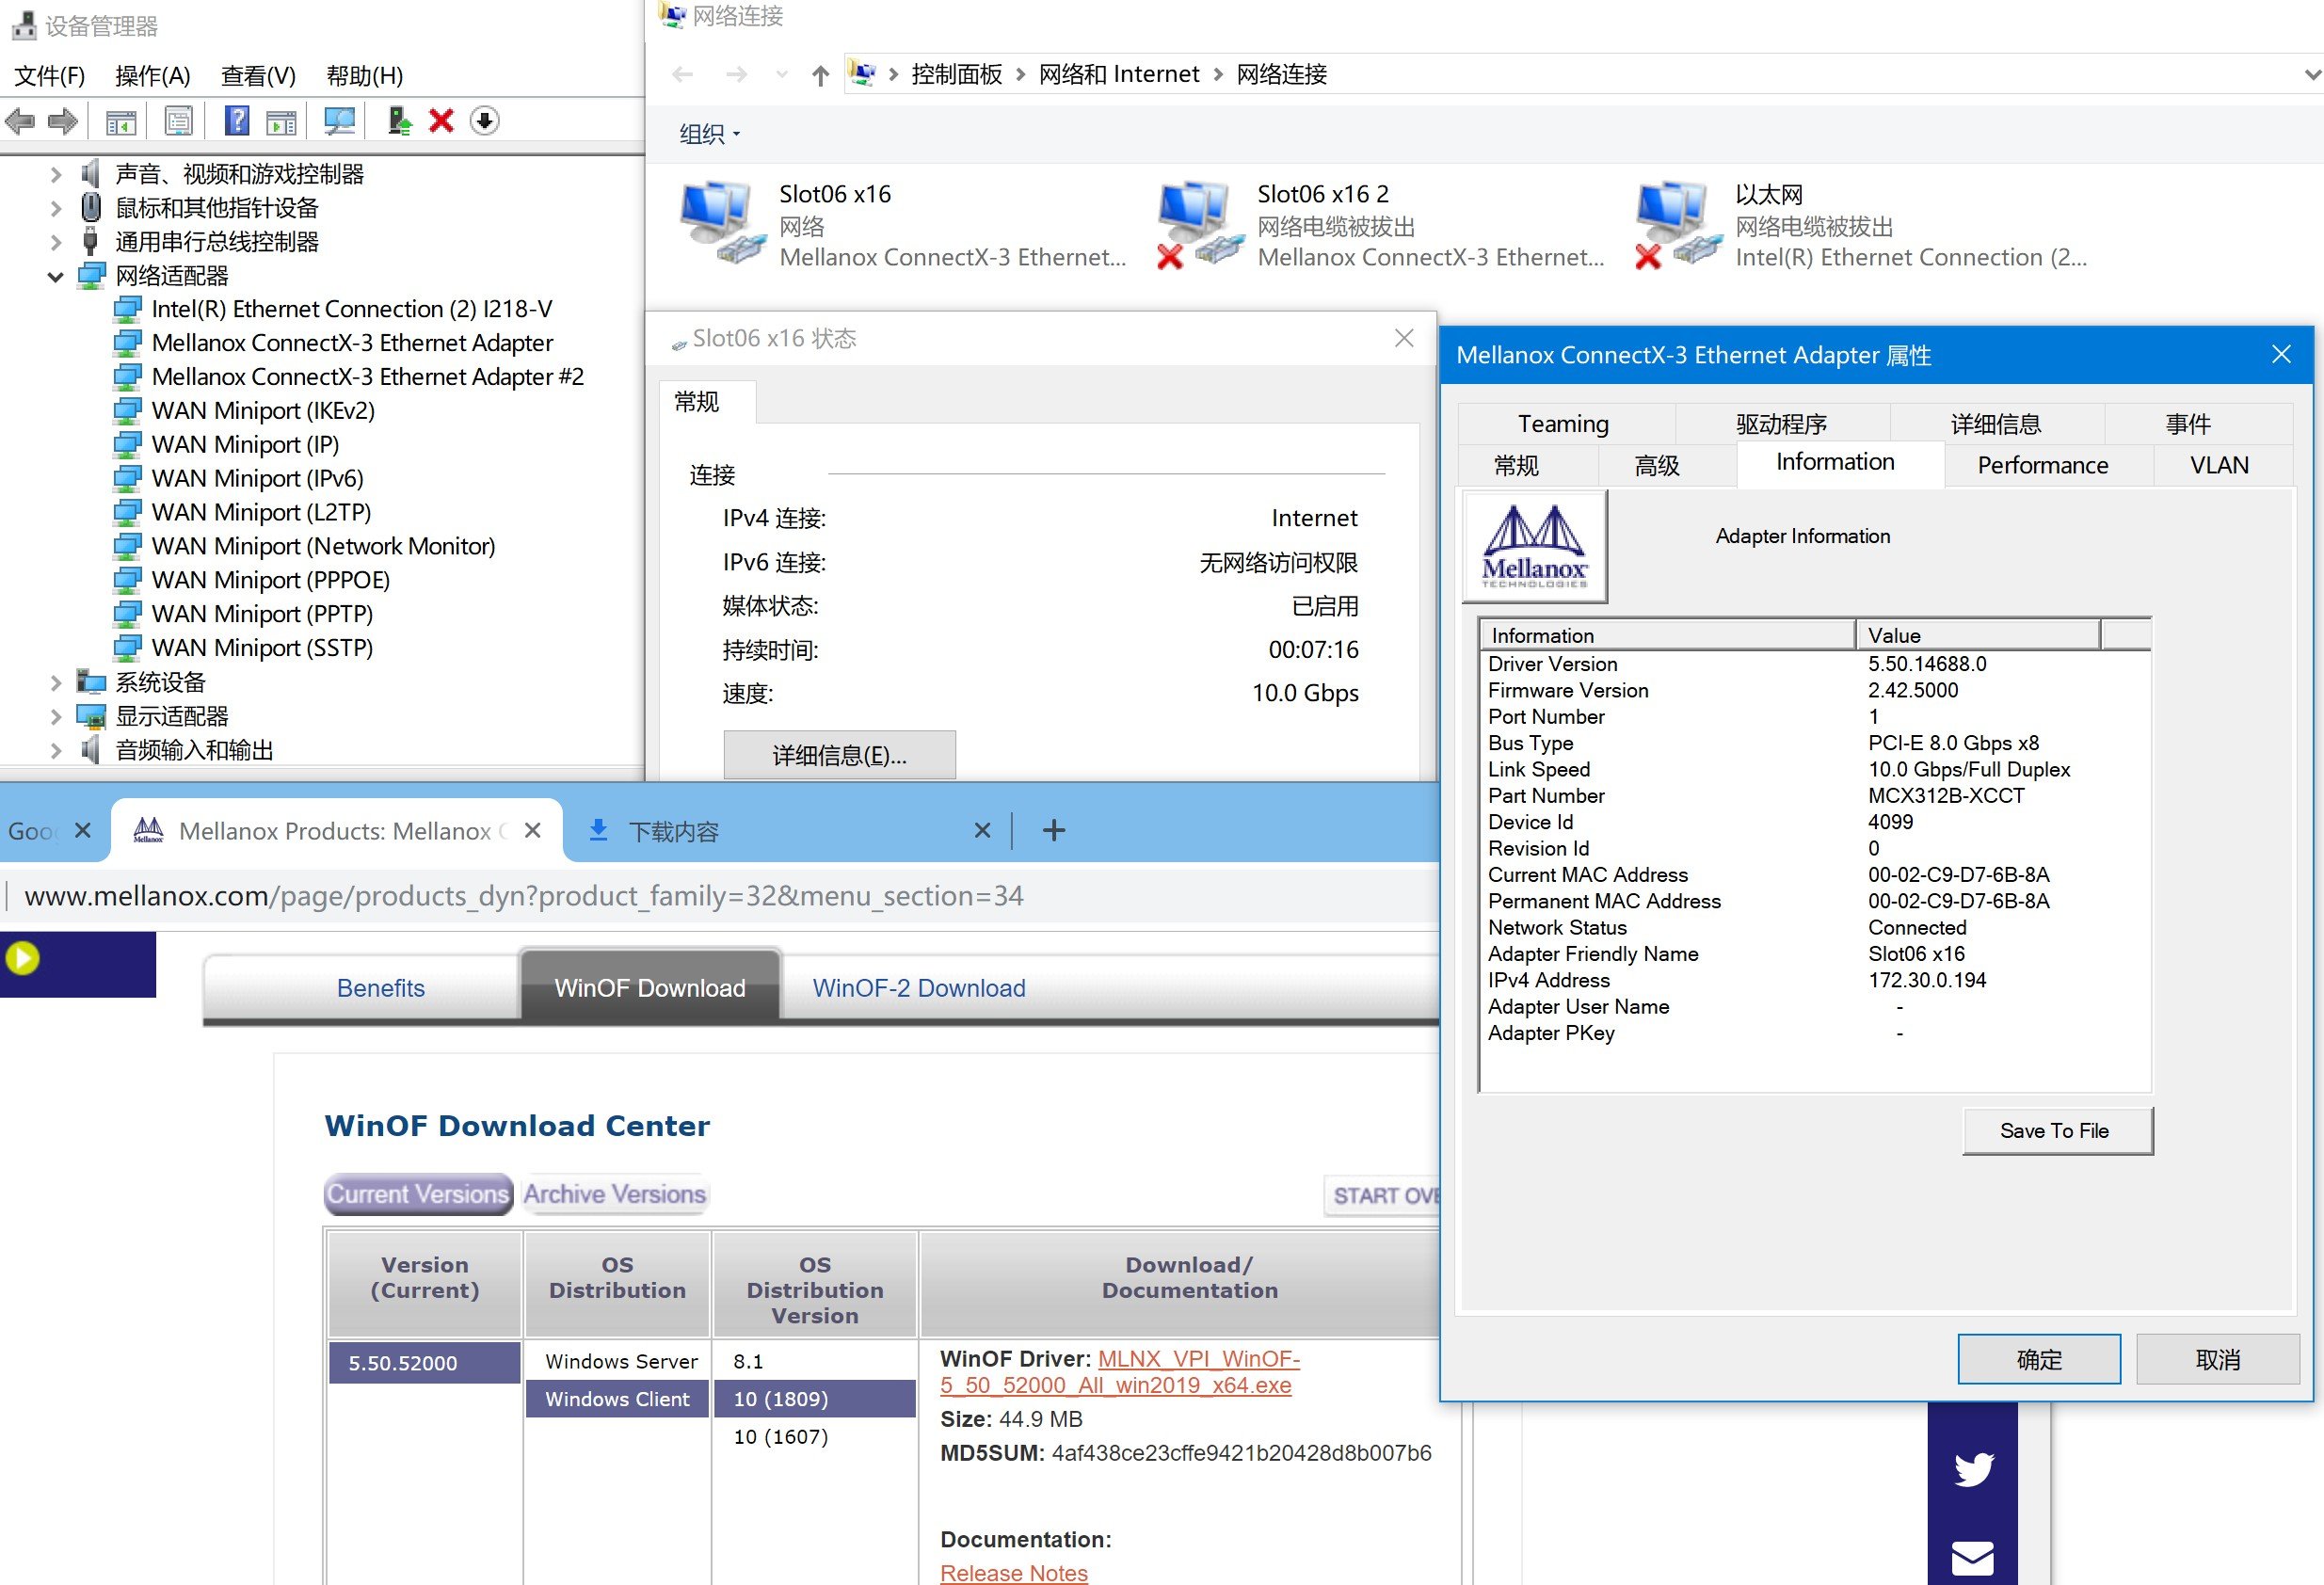Click the Twitter bird icon on the webpage
The height and width of the screenshot is (1585, 2324).
1973,1468
